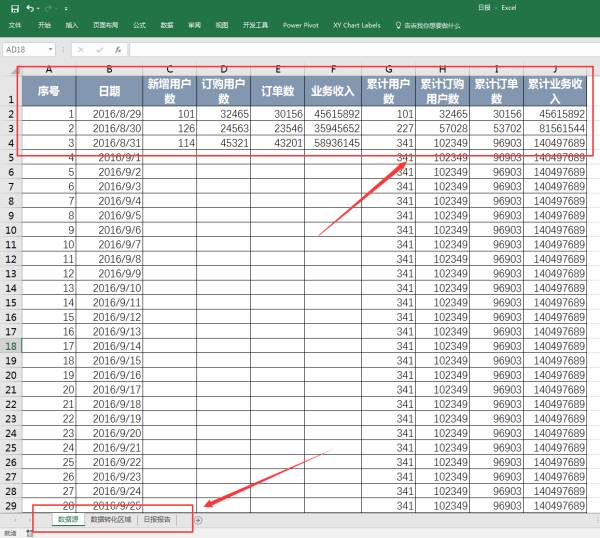Click the 新增用户数 header cell

pyautogui.click(x=170, y=91)
